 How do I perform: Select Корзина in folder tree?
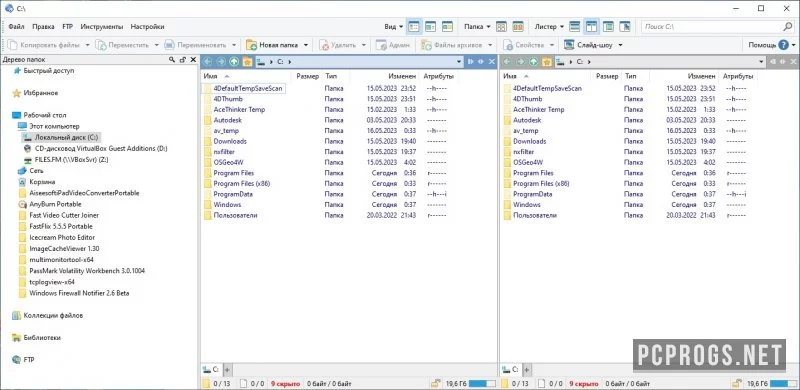(x=42, y=182)
